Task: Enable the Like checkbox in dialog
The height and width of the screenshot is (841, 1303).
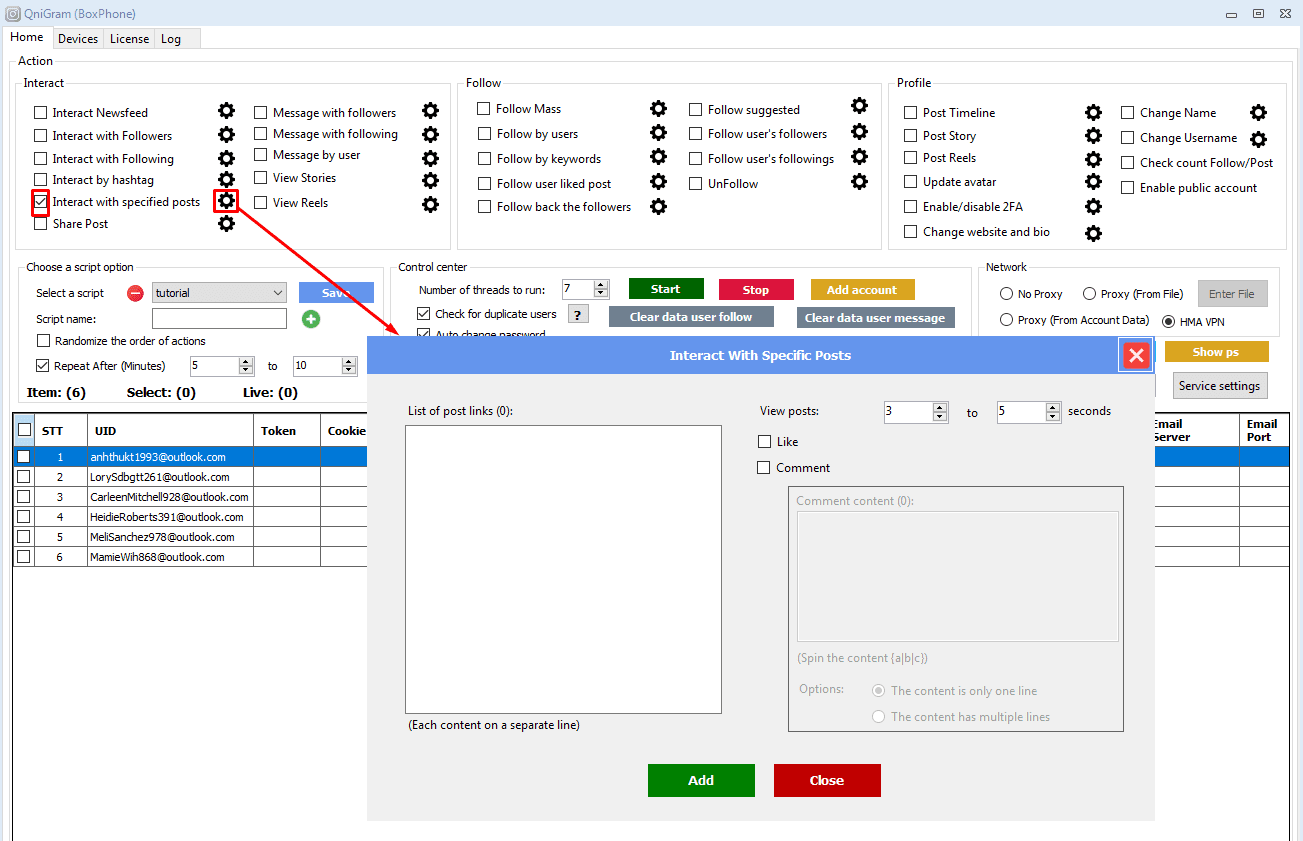Action: (765, 441)
